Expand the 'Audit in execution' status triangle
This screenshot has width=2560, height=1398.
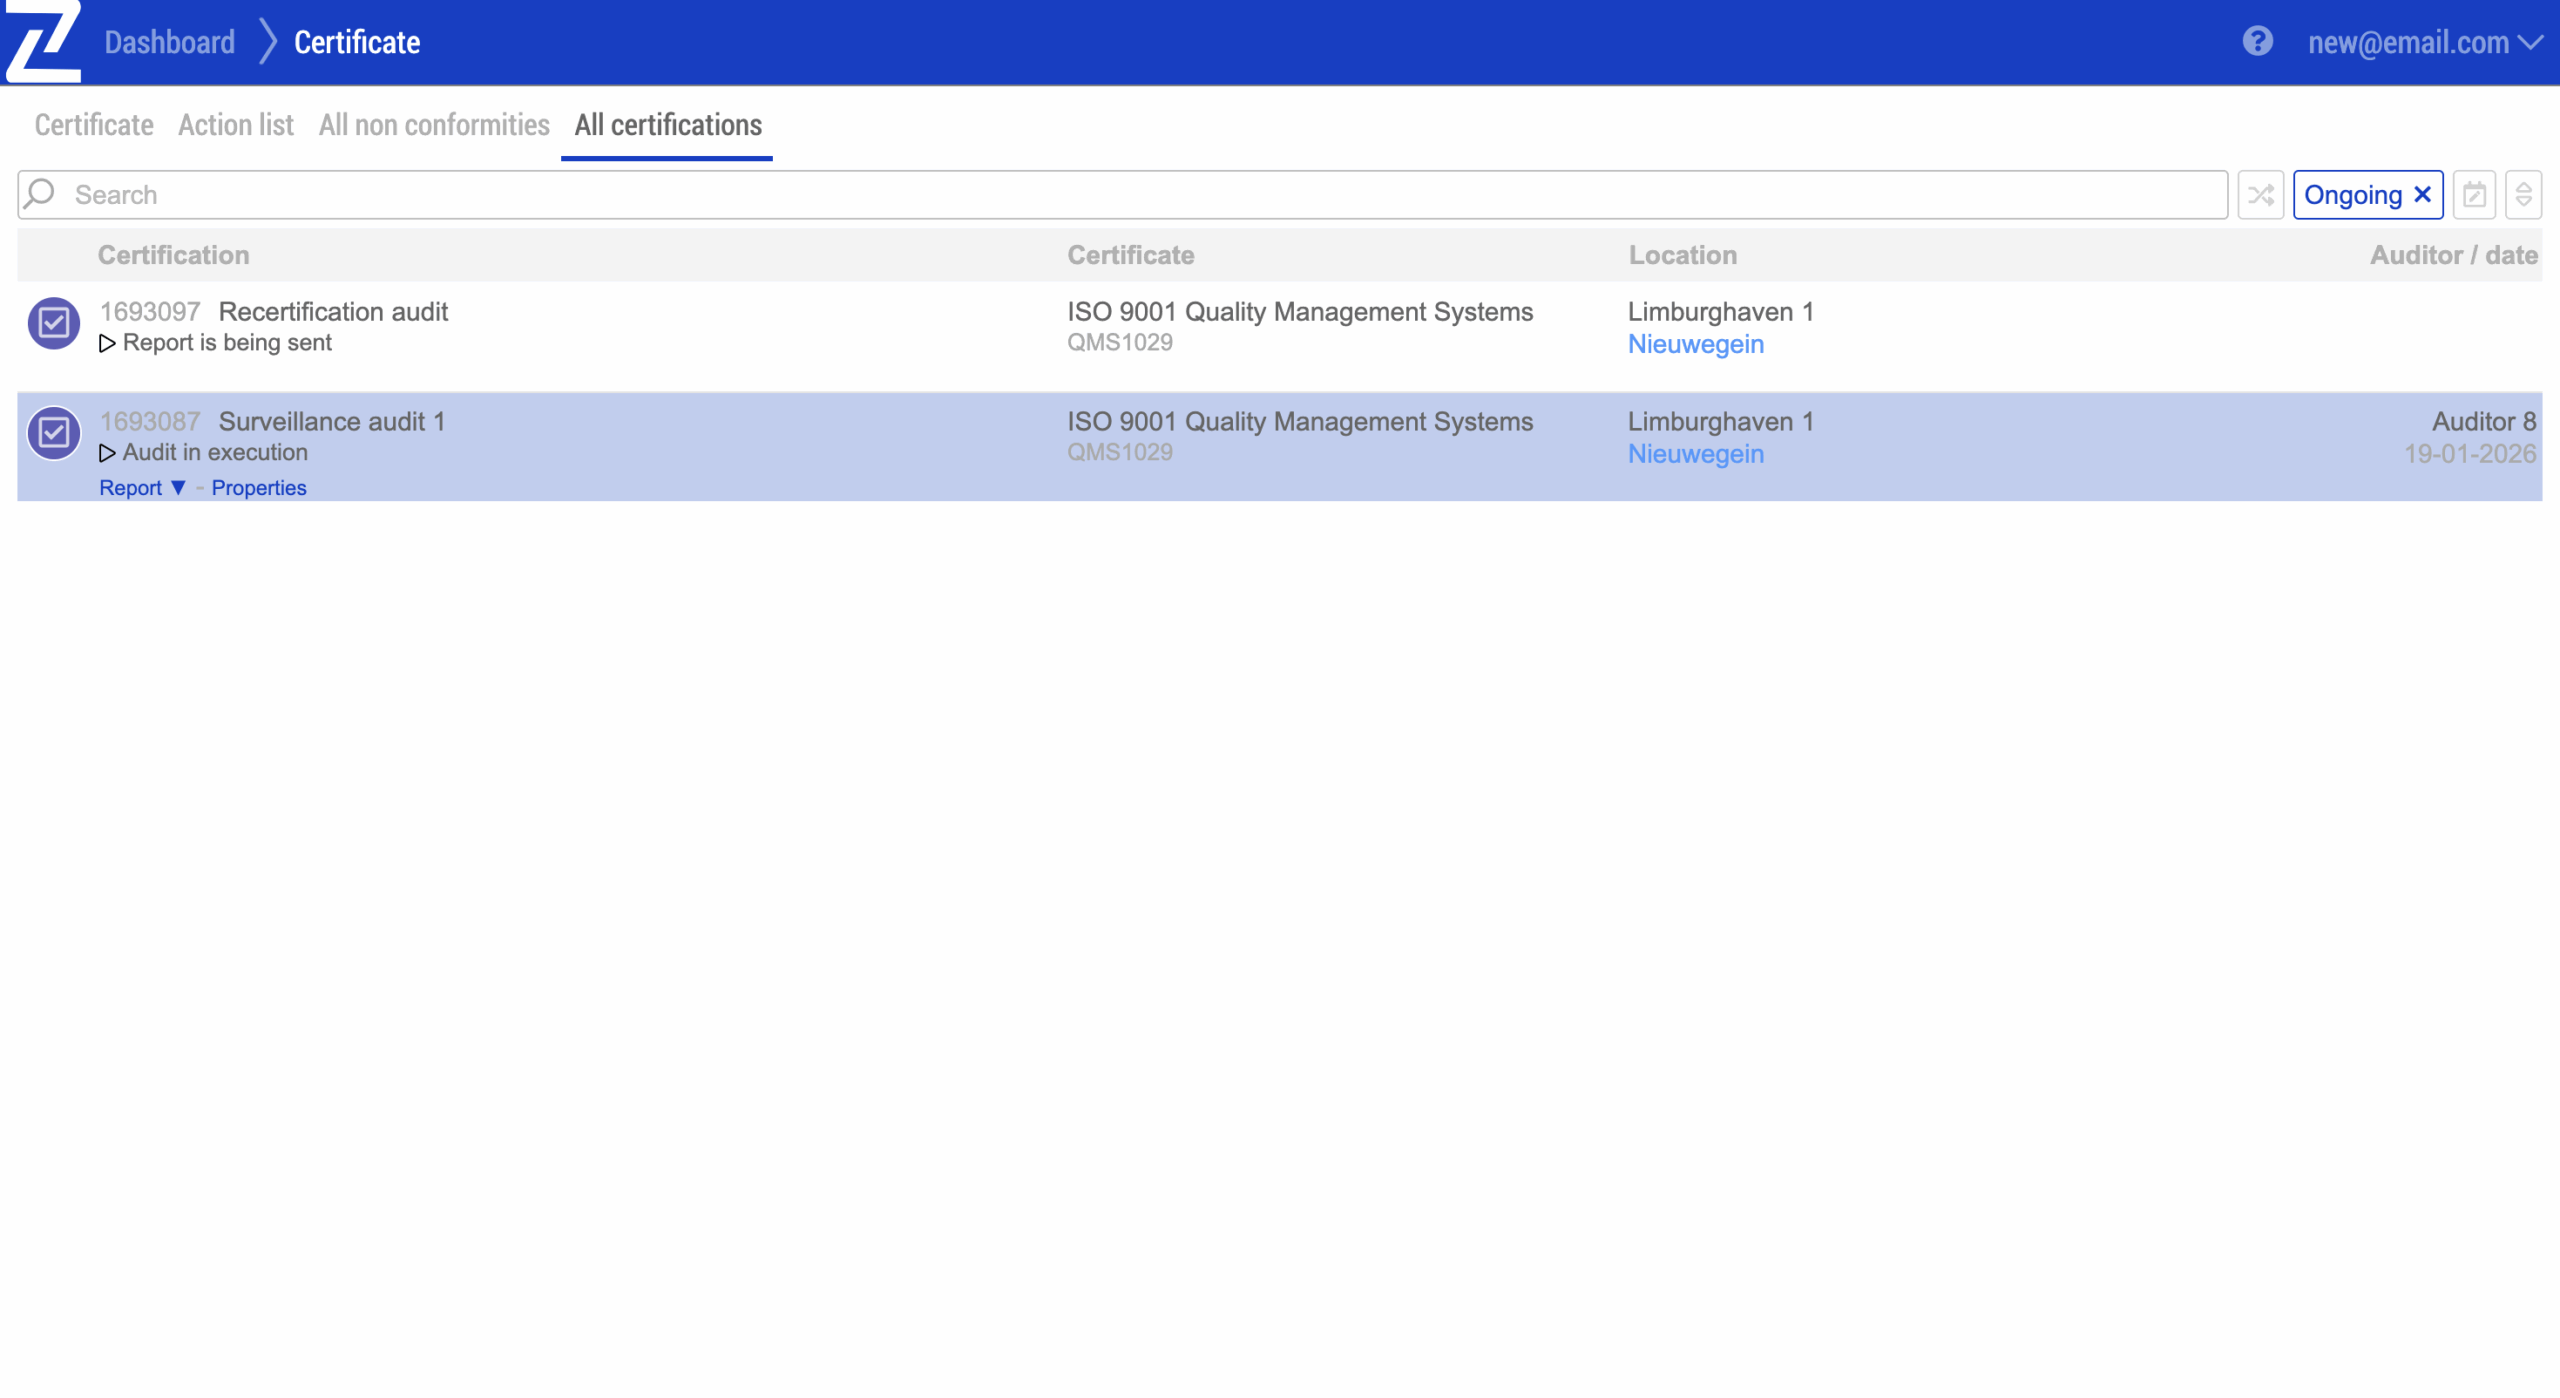(107, 454)
